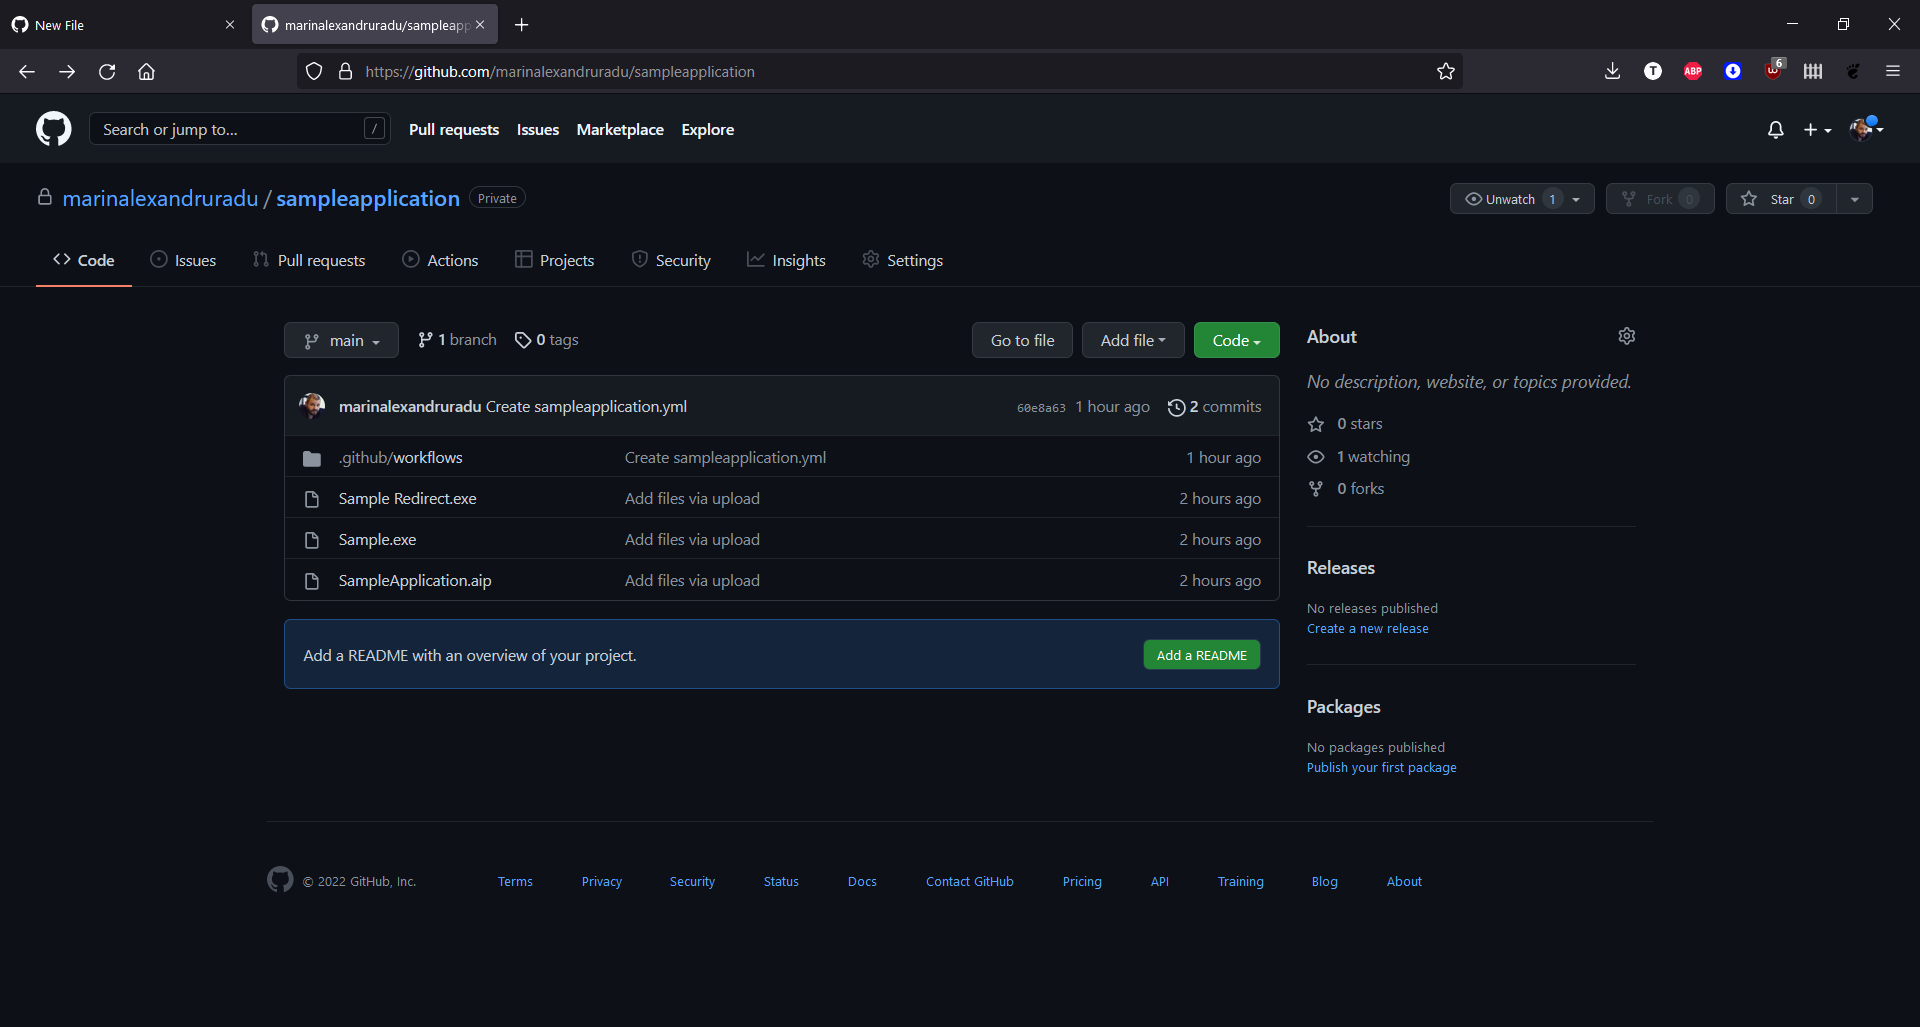This screenshot has width=1920, height=1027.
Task: Click the commit author avatar thumbnail
Action: tap(312, 406)
